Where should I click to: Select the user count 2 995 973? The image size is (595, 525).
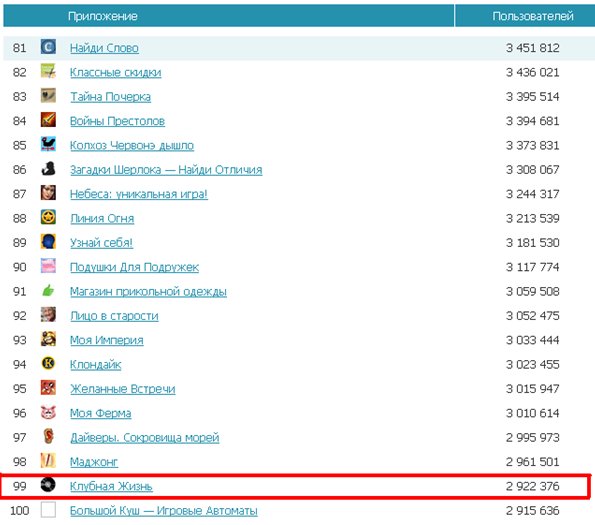pyautogui.click(x=532, y=437)
